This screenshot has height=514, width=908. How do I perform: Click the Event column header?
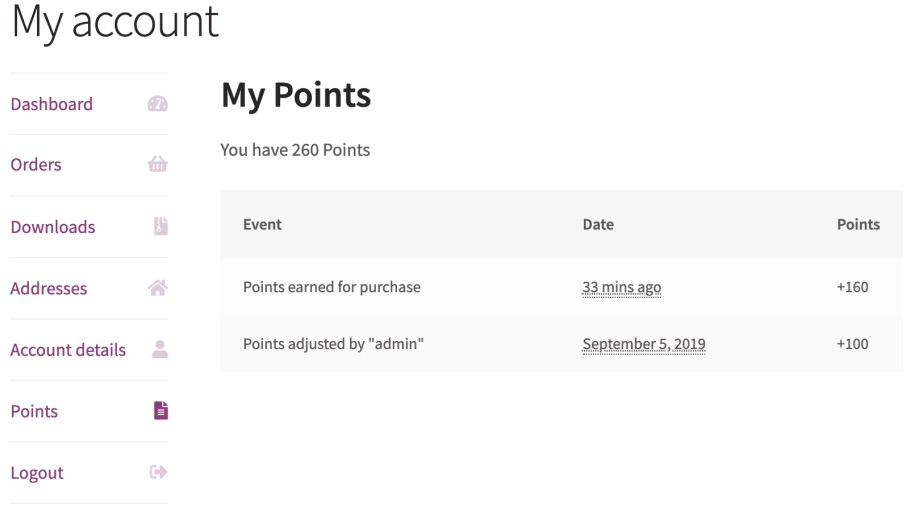point(262,225)
